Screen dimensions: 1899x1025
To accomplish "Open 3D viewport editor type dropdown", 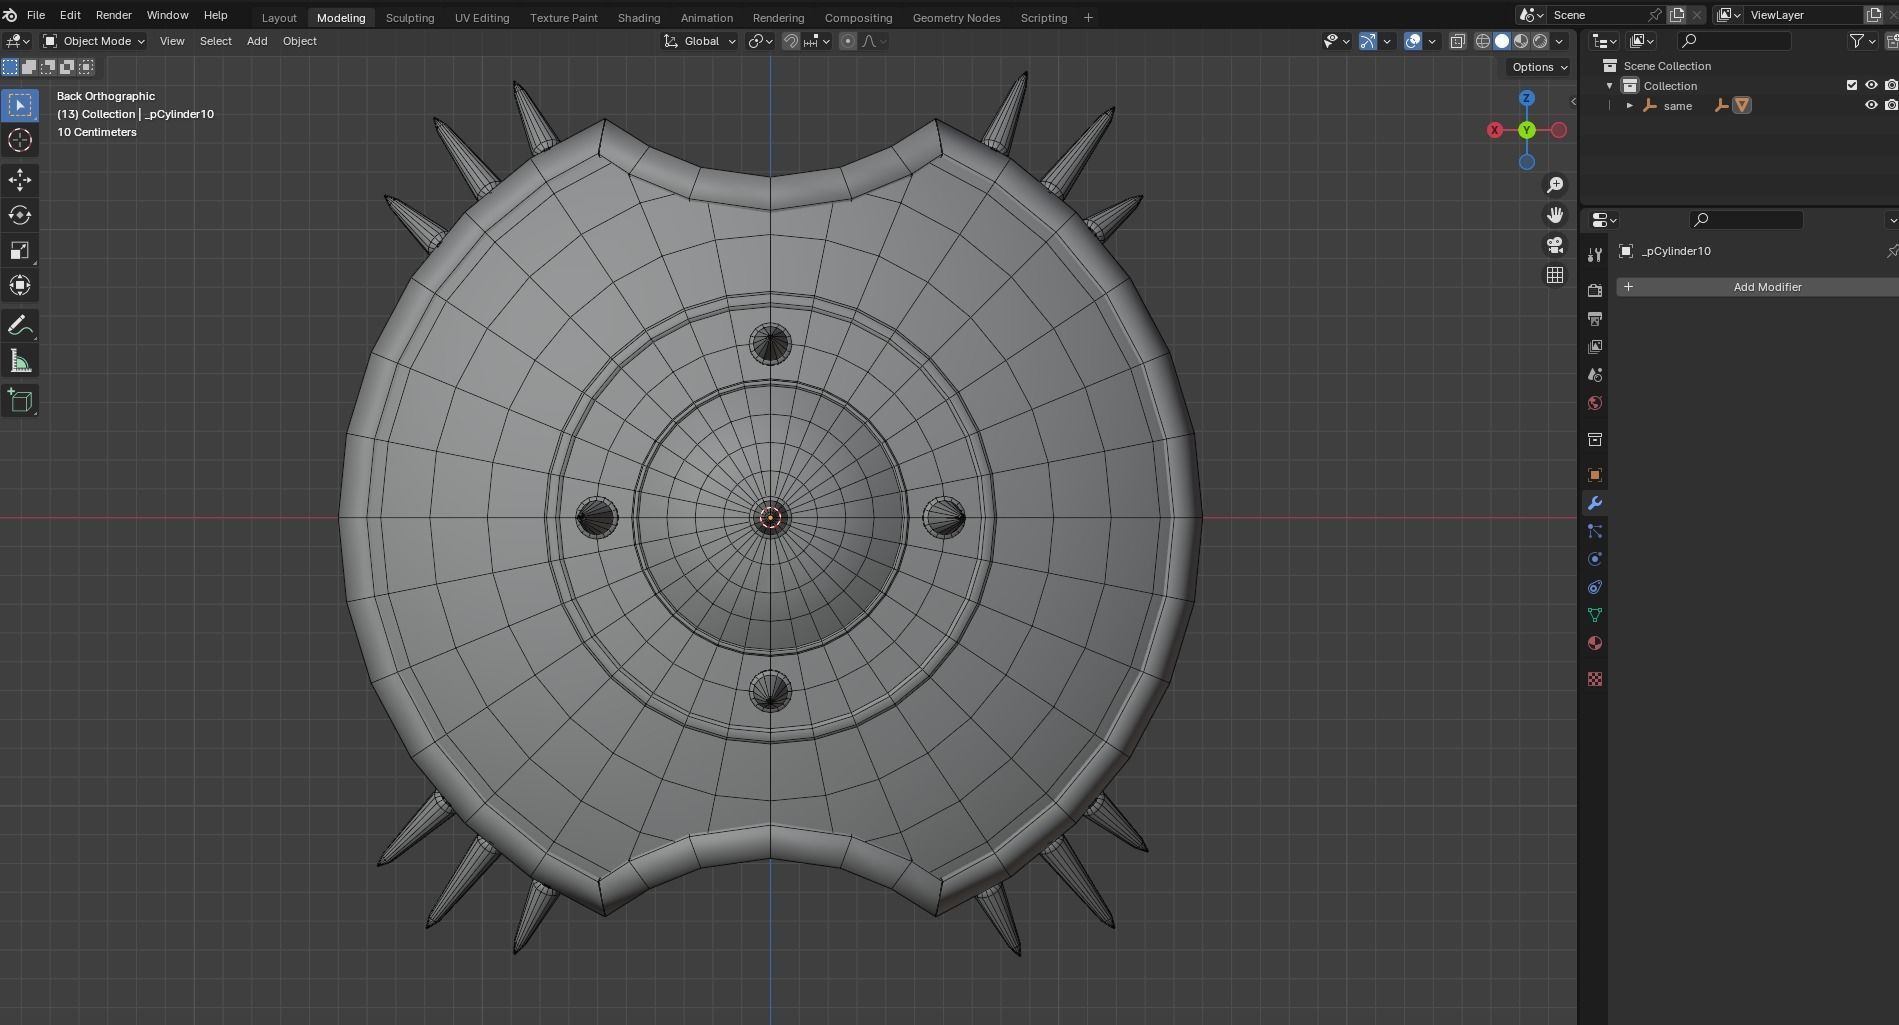I will 18,41.
